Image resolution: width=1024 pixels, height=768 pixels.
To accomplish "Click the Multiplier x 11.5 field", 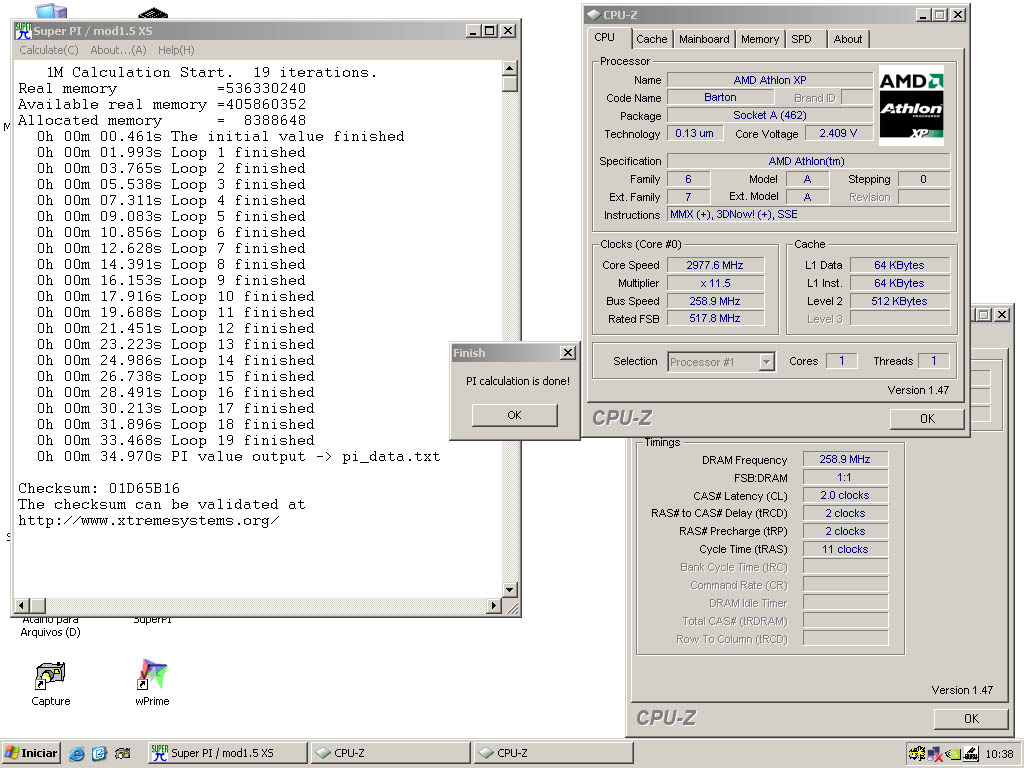I will tap(714, 283).
